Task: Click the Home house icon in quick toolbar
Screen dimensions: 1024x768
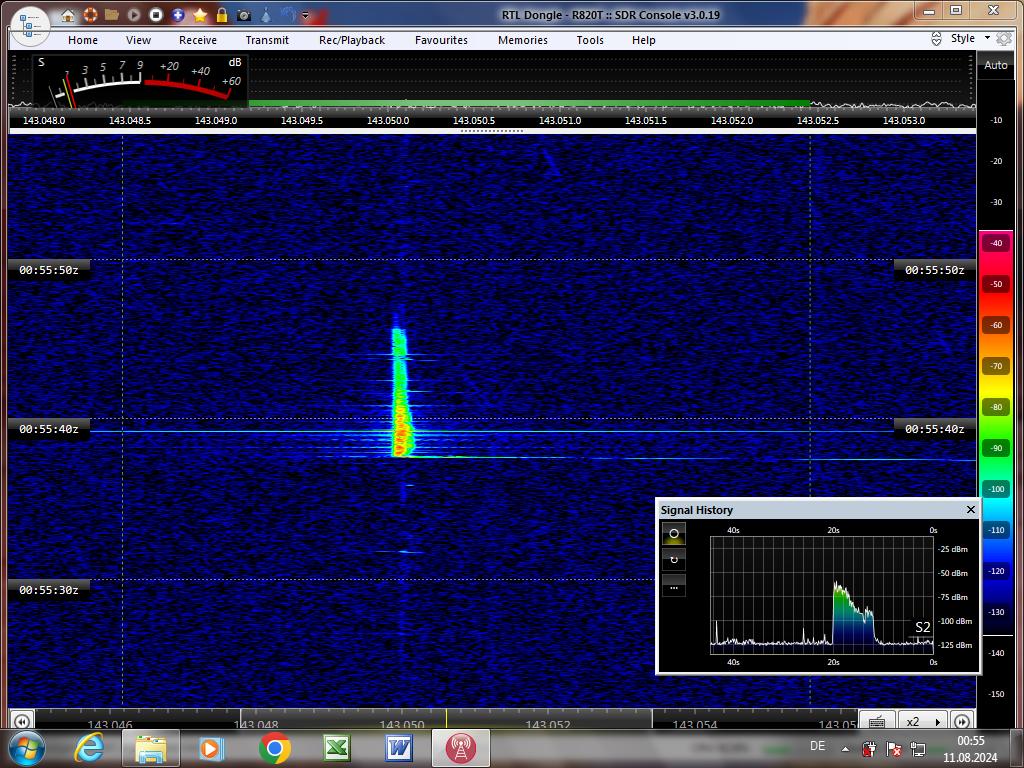Action: point(68,14)
